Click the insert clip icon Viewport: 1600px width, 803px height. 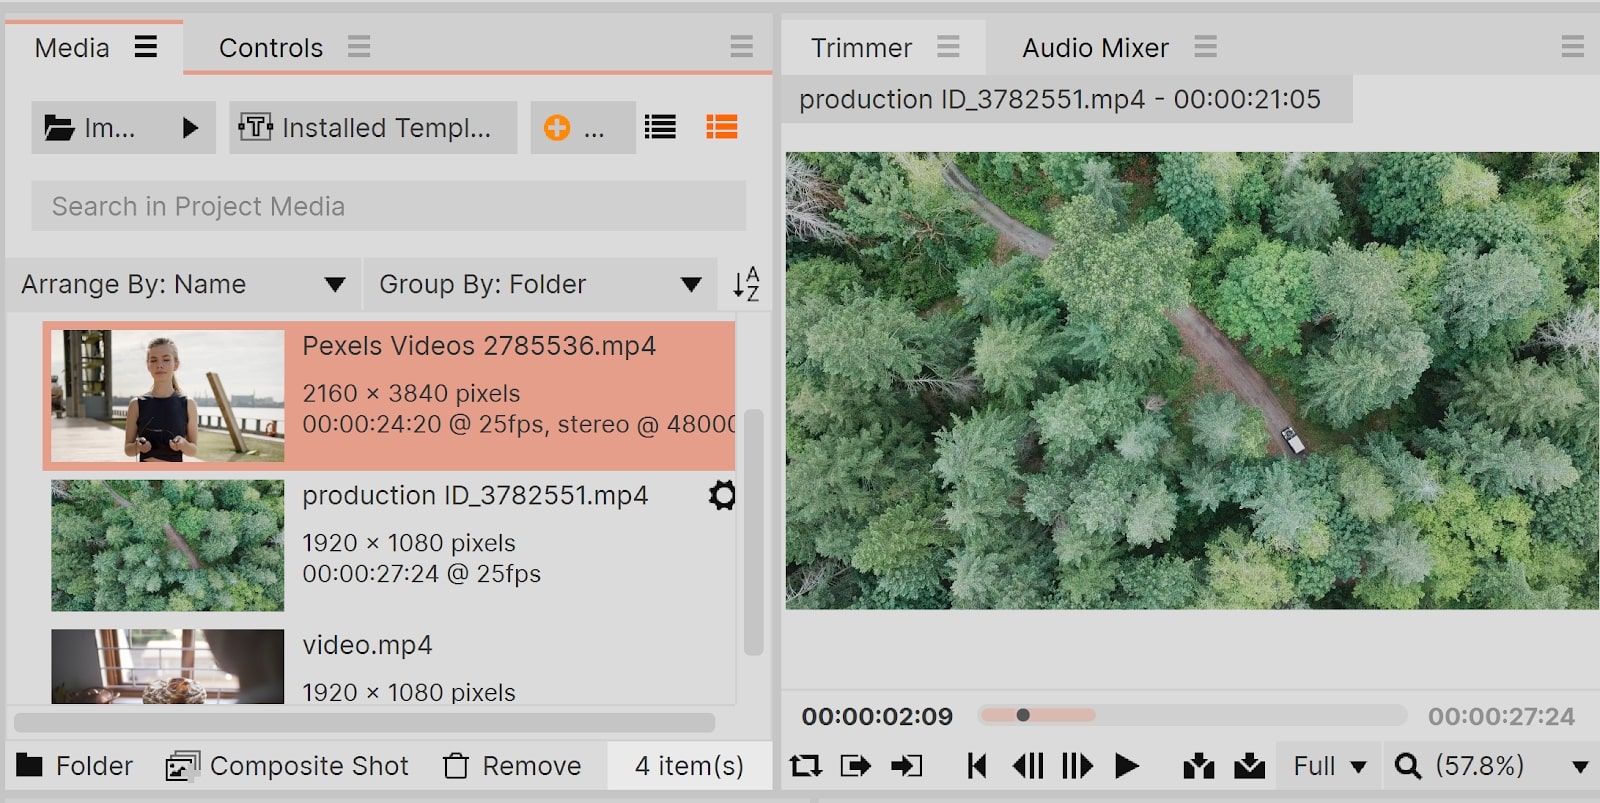[1198, 766]
